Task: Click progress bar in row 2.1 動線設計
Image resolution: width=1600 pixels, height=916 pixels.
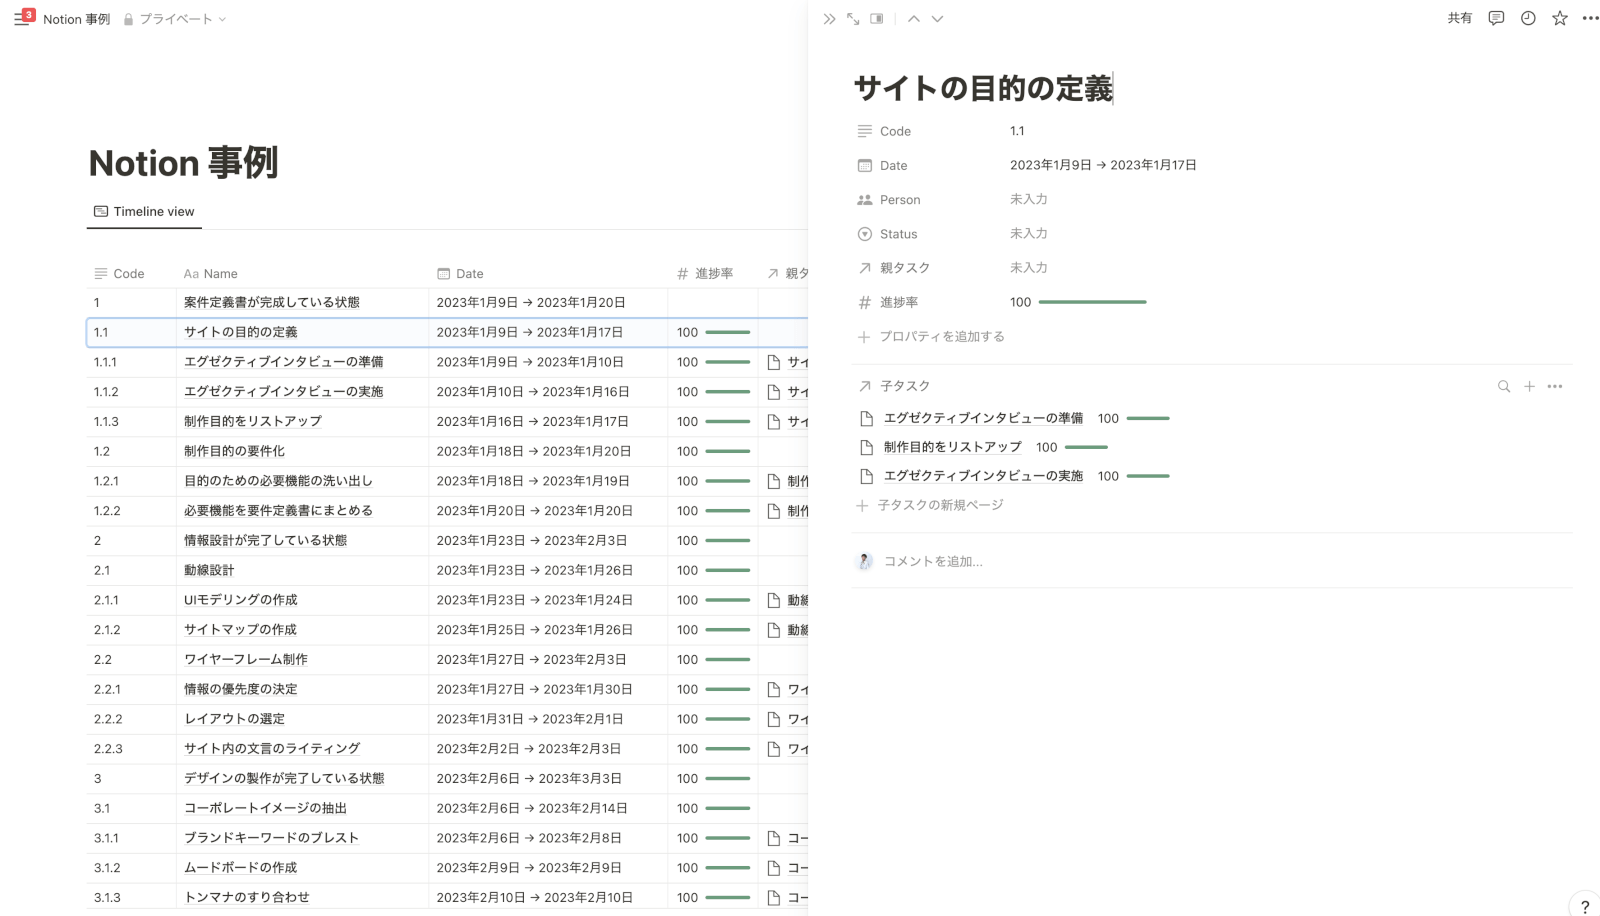Action: point(727,570)
